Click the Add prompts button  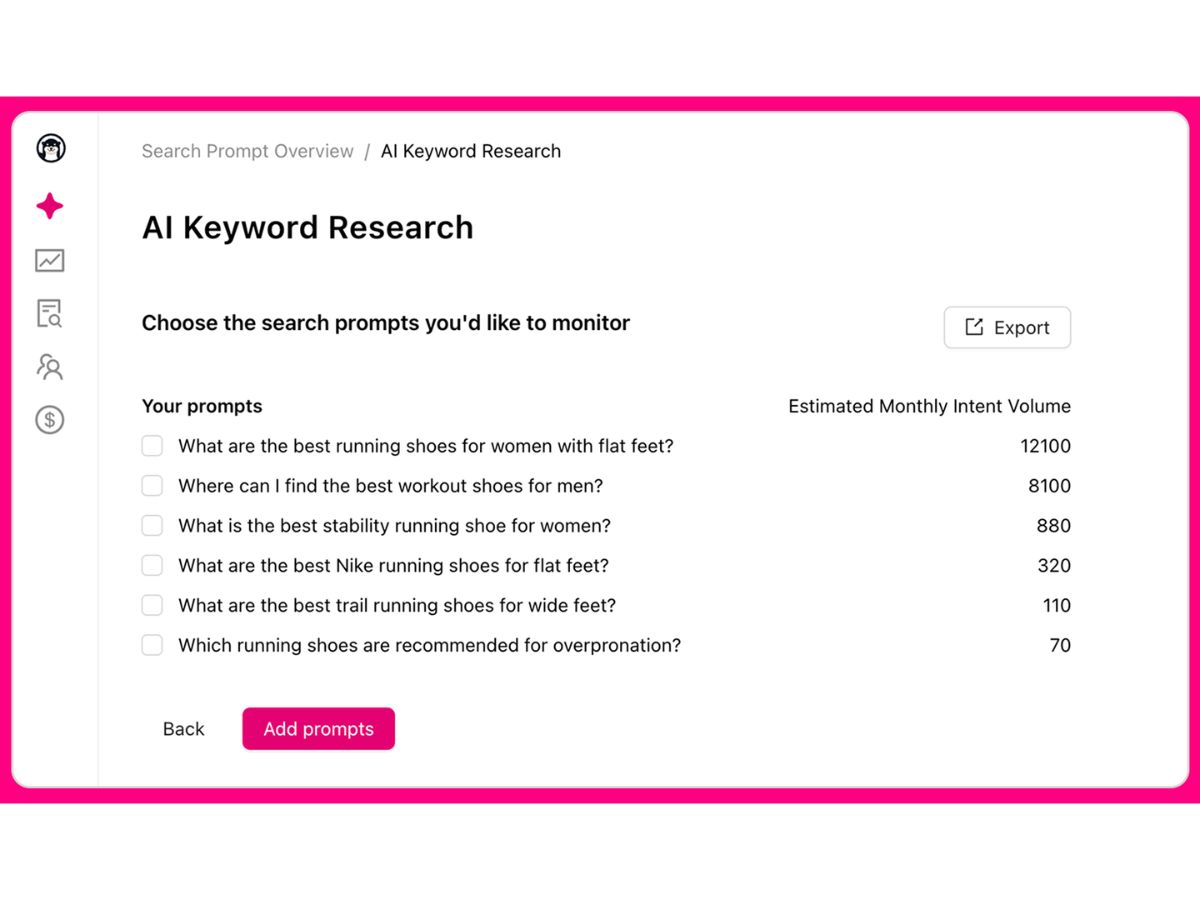318,729
